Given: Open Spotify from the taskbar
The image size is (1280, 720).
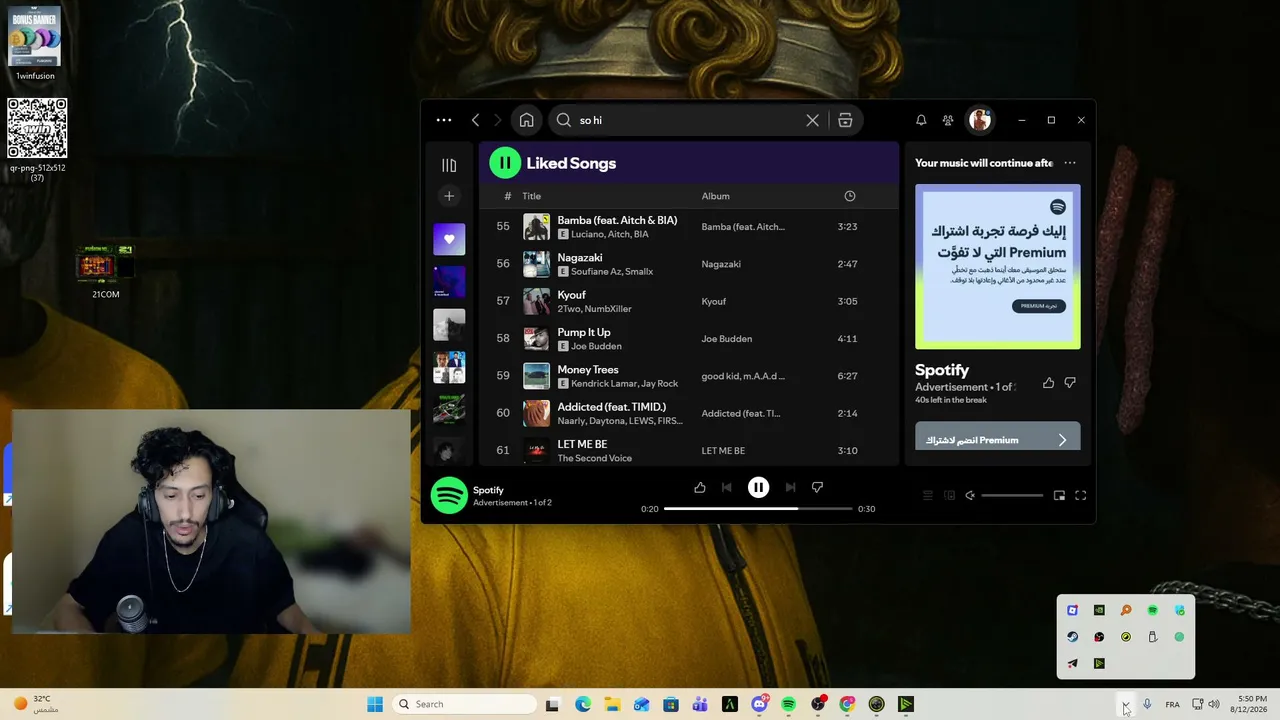Looking at the screenshot, I should point(789,704).
